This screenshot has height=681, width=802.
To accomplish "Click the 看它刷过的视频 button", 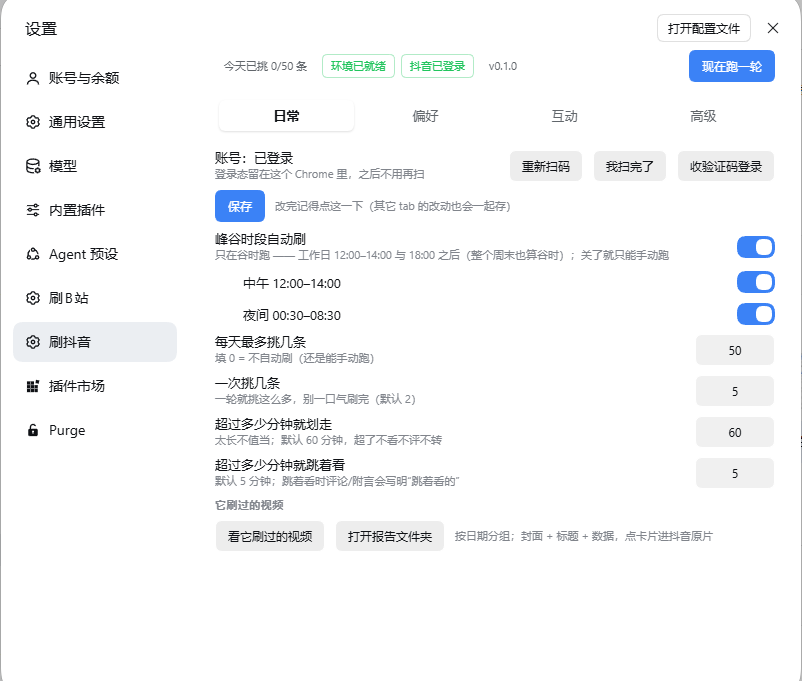I will (270, 536).
